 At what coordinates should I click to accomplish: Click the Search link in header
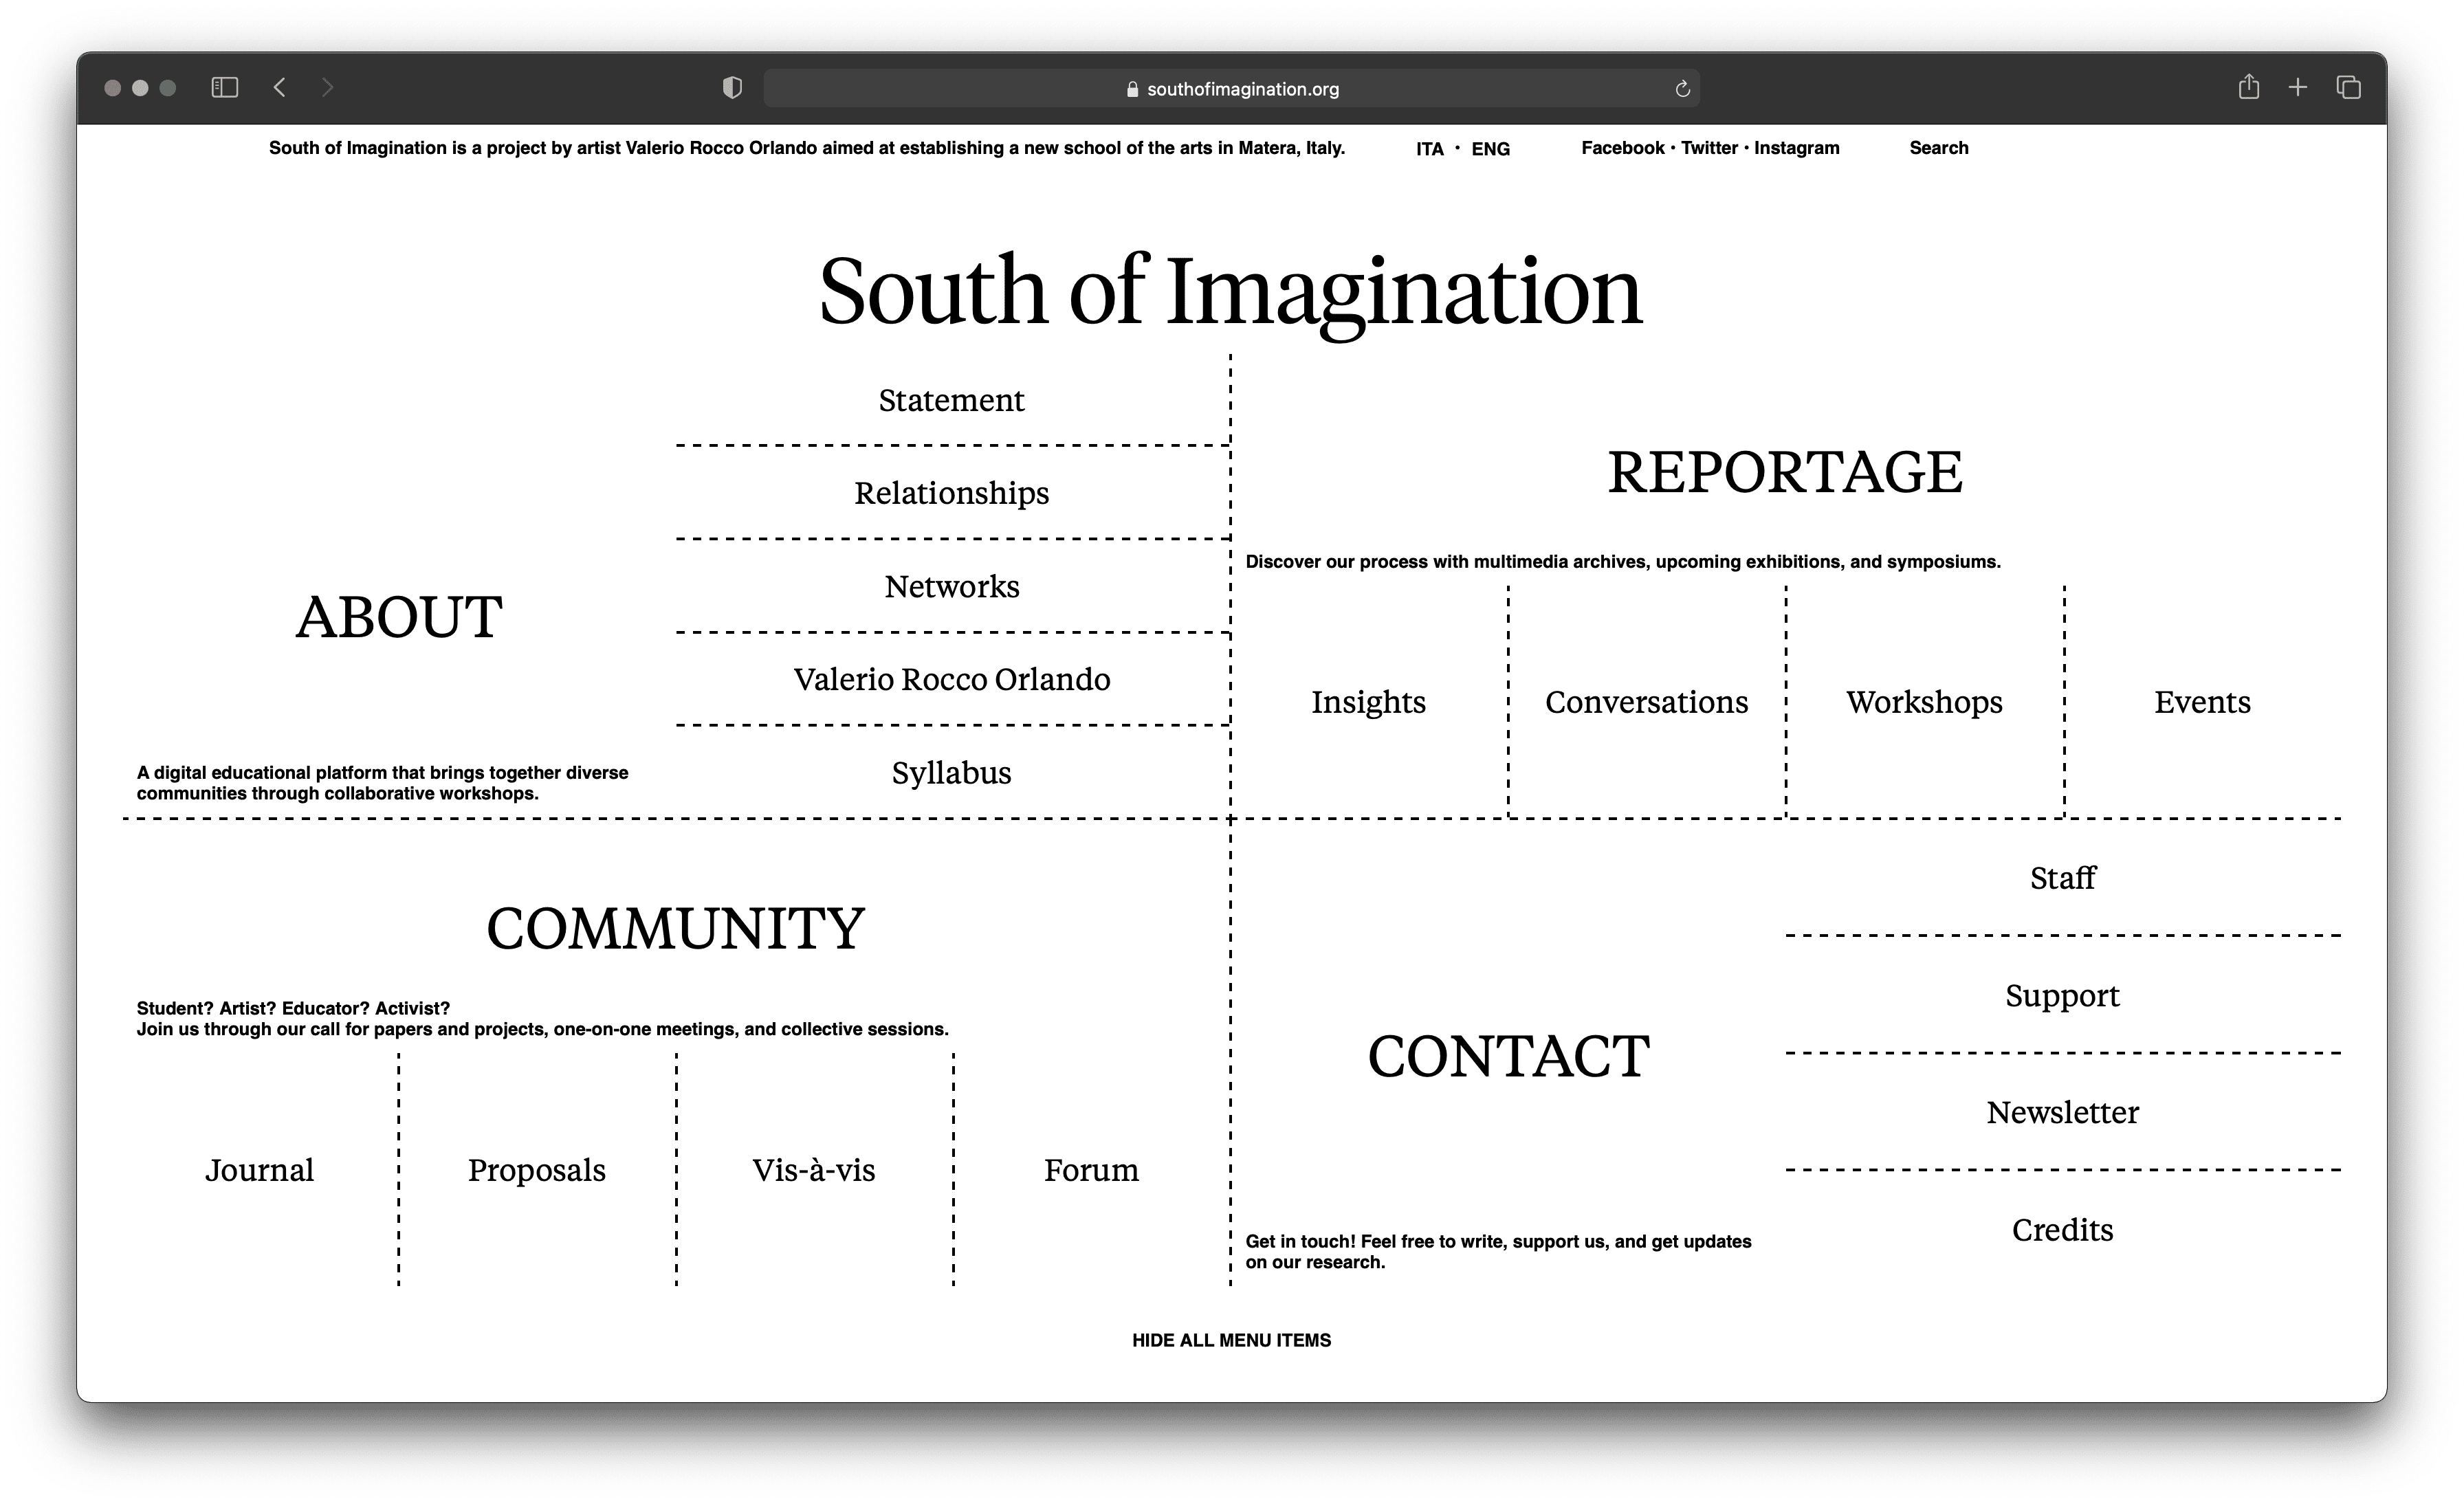pyautogui.click(x=1938, y=148)
